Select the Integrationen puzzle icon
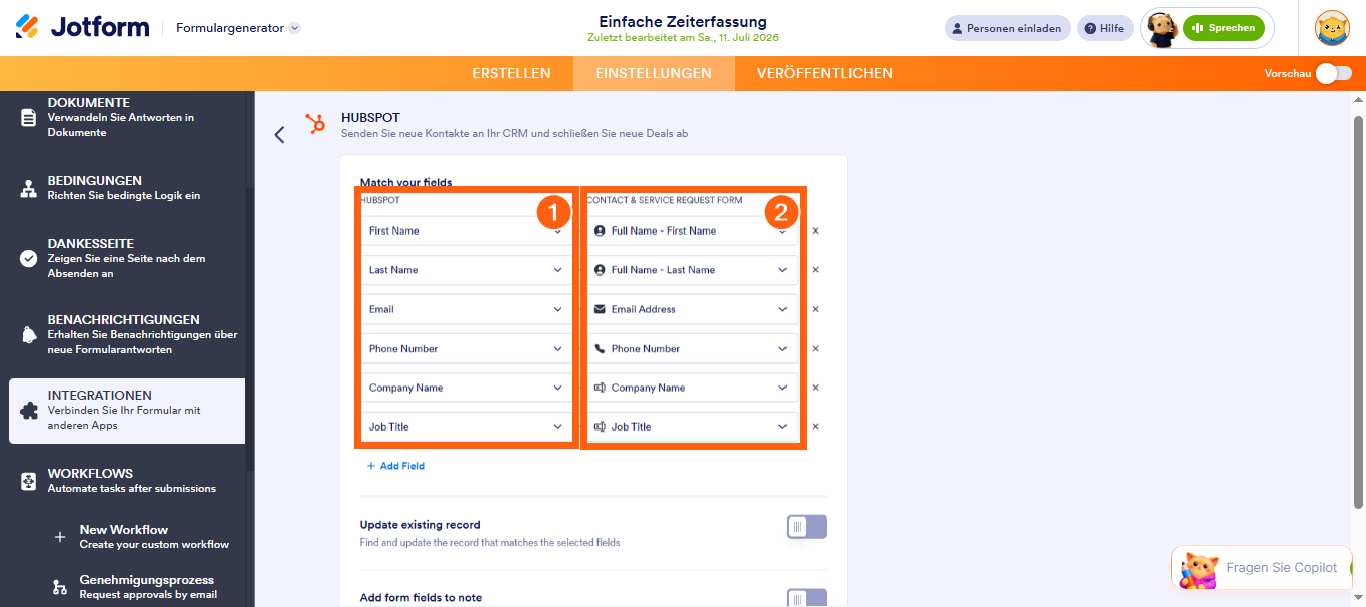This screenshot has height=607, width=1366. [x=29, y=411]
